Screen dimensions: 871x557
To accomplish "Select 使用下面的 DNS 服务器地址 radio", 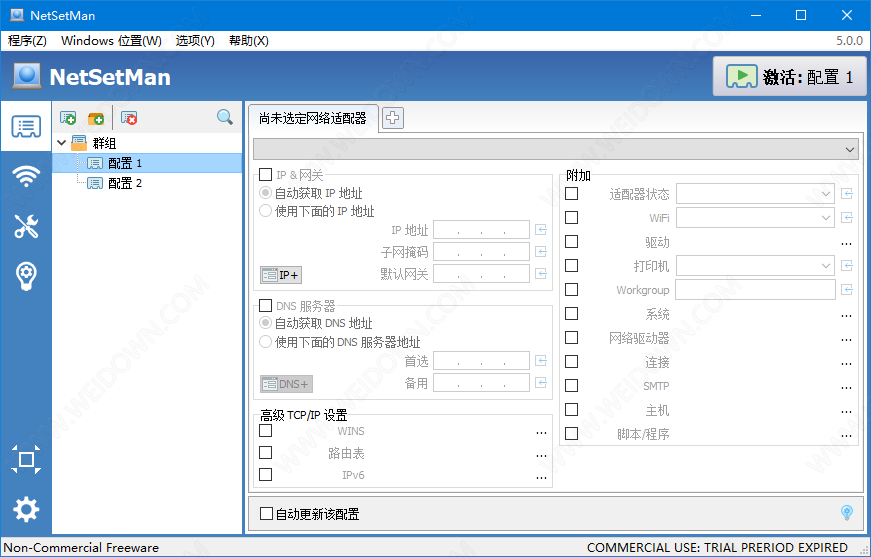I will click(x=266, y=342).
